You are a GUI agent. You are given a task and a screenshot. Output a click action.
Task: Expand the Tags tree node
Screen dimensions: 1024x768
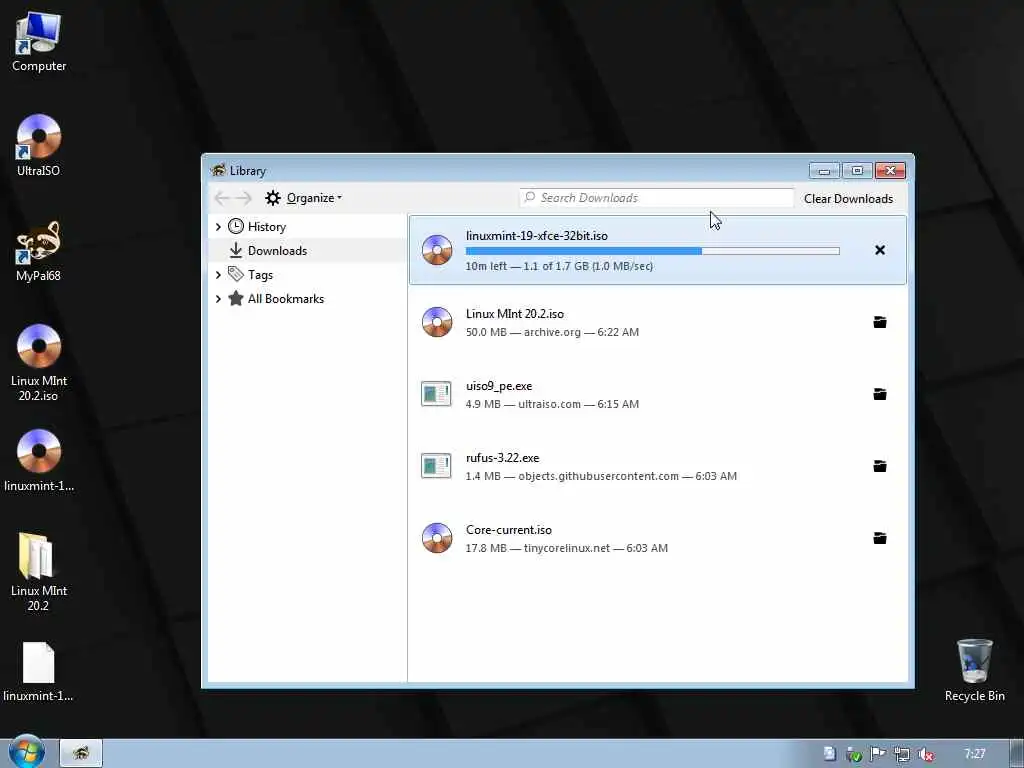click(218, 275)
